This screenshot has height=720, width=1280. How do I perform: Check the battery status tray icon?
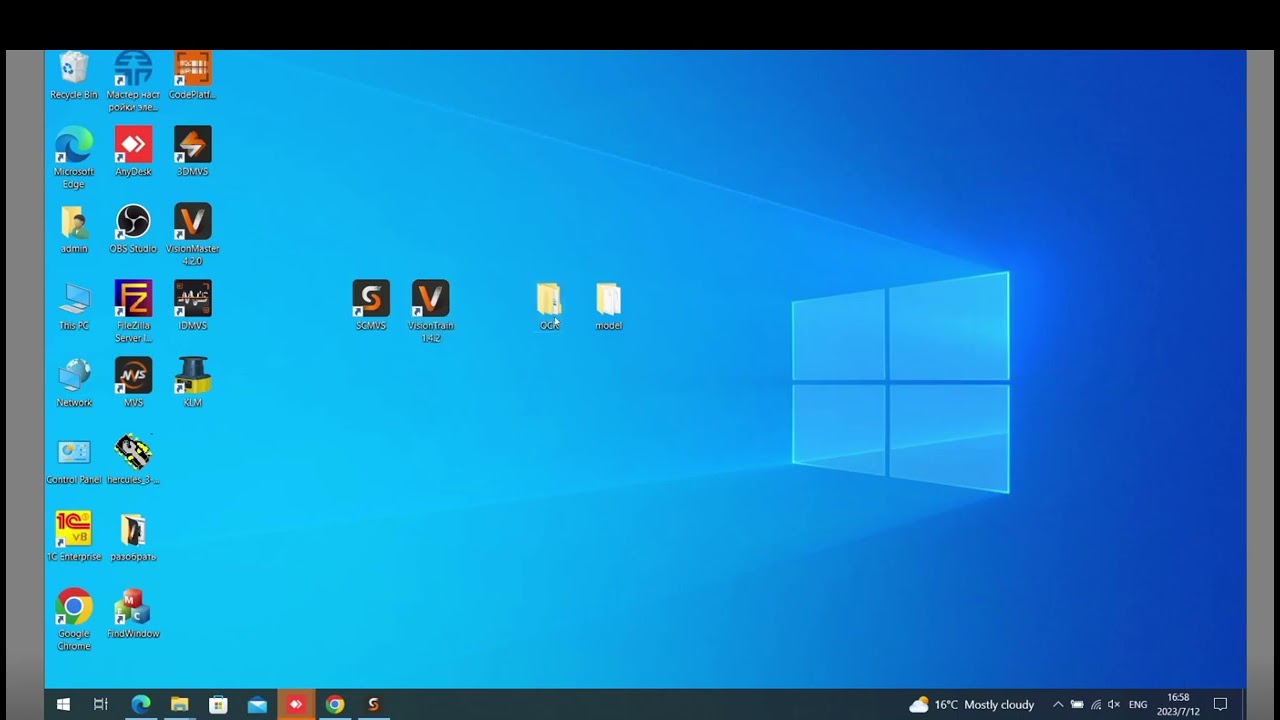pyautogui.click(x=1077, y=704)
